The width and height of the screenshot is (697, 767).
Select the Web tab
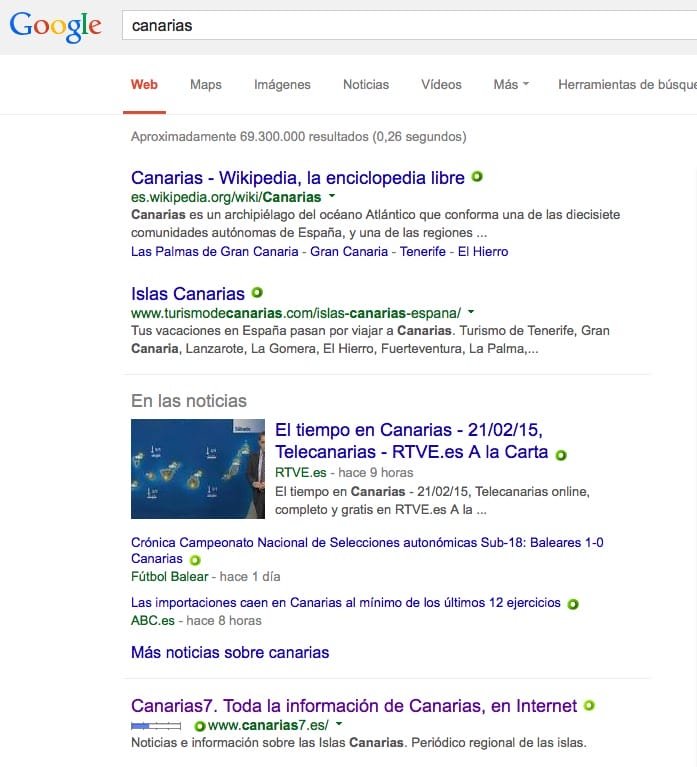(x=144, y=85)
